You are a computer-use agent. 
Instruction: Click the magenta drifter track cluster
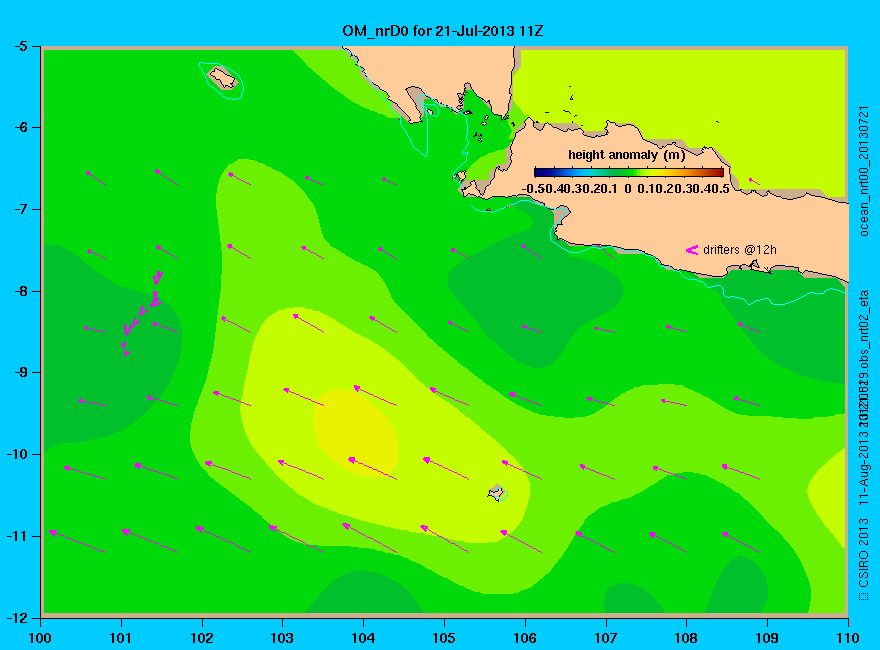point(142,313)
